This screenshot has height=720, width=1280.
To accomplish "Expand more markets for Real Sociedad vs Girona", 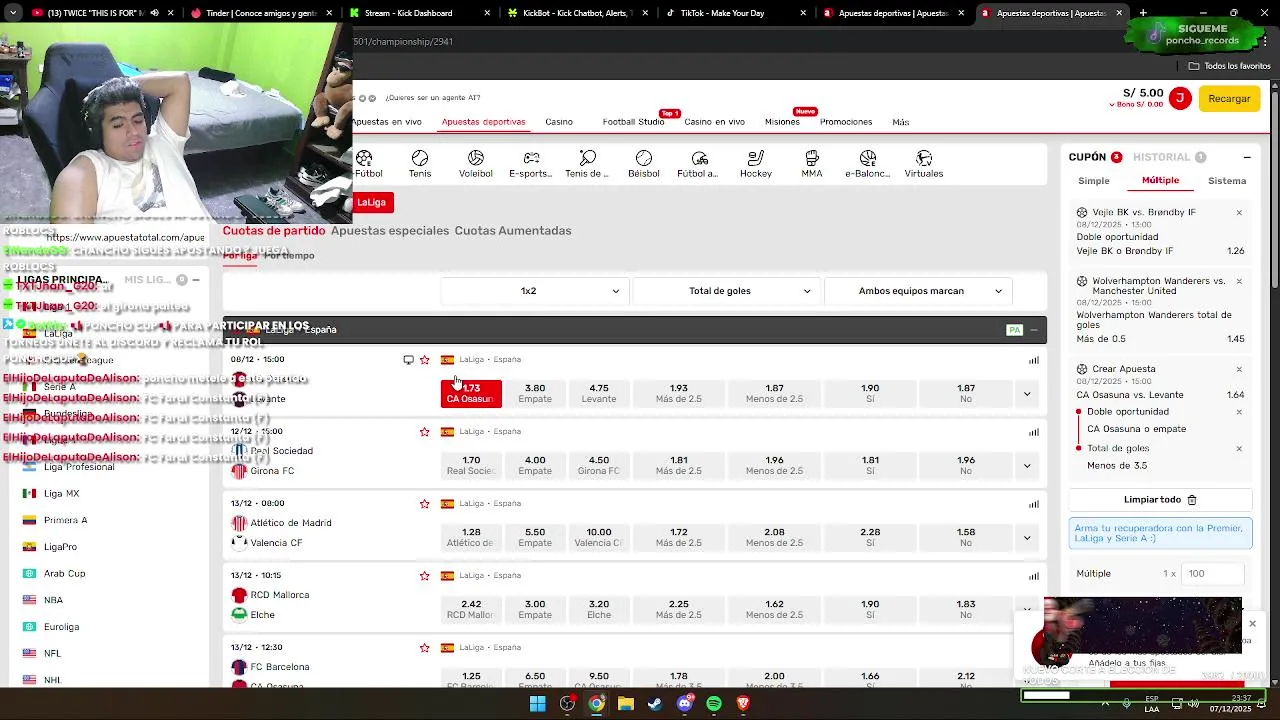I will point(1027,466).
